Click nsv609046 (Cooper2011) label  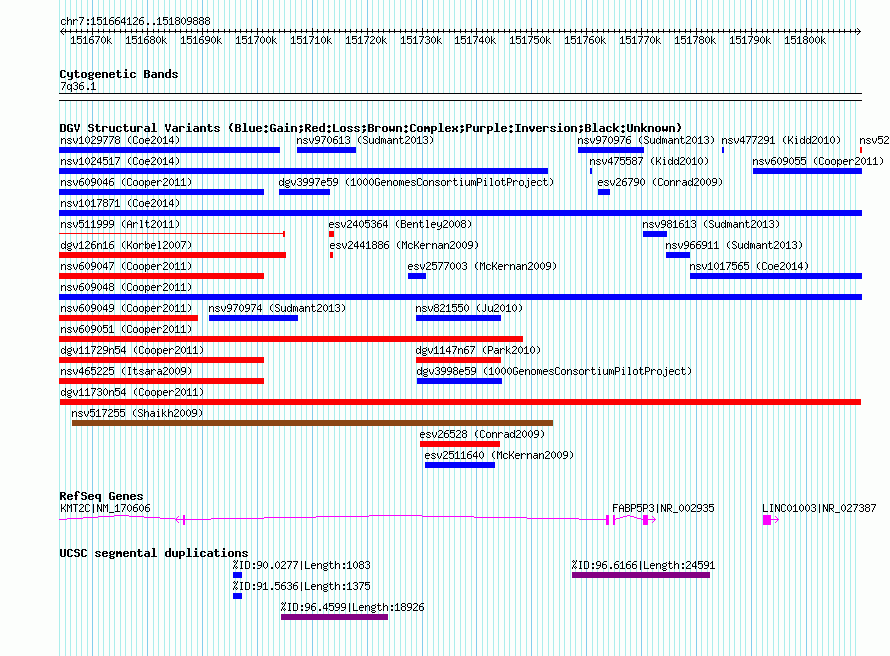[x=126, y=182]
